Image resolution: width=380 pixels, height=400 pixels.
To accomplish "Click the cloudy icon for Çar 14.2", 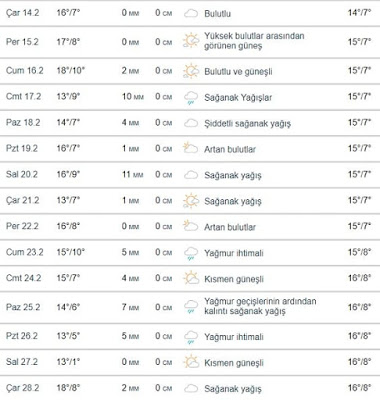I will pos(191,13).
